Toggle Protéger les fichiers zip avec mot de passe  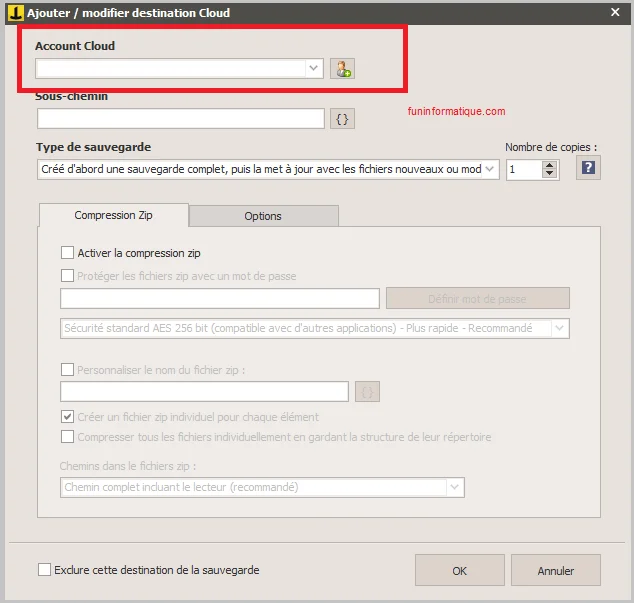tap(68, 276)
